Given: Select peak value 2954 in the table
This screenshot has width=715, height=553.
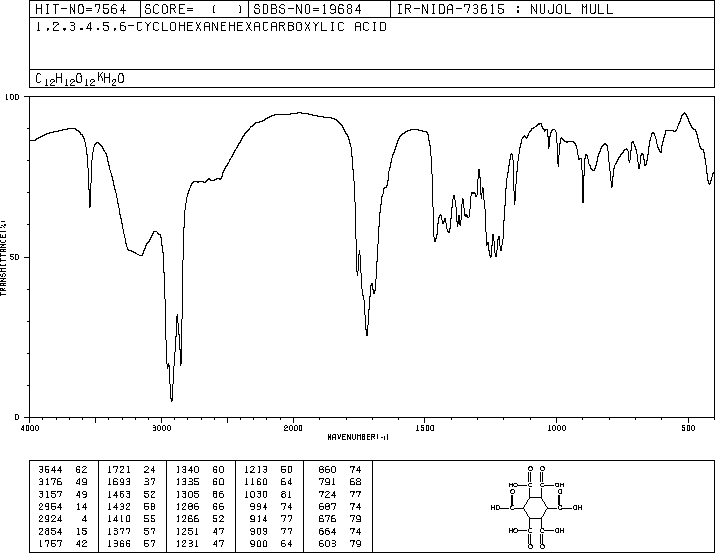Looking at the screenshot, I should click(x=50, y=506).
